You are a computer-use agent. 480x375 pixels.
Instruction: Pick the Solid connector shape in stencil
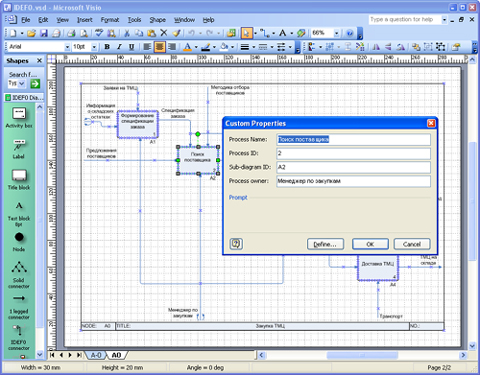tap(19, 275)
